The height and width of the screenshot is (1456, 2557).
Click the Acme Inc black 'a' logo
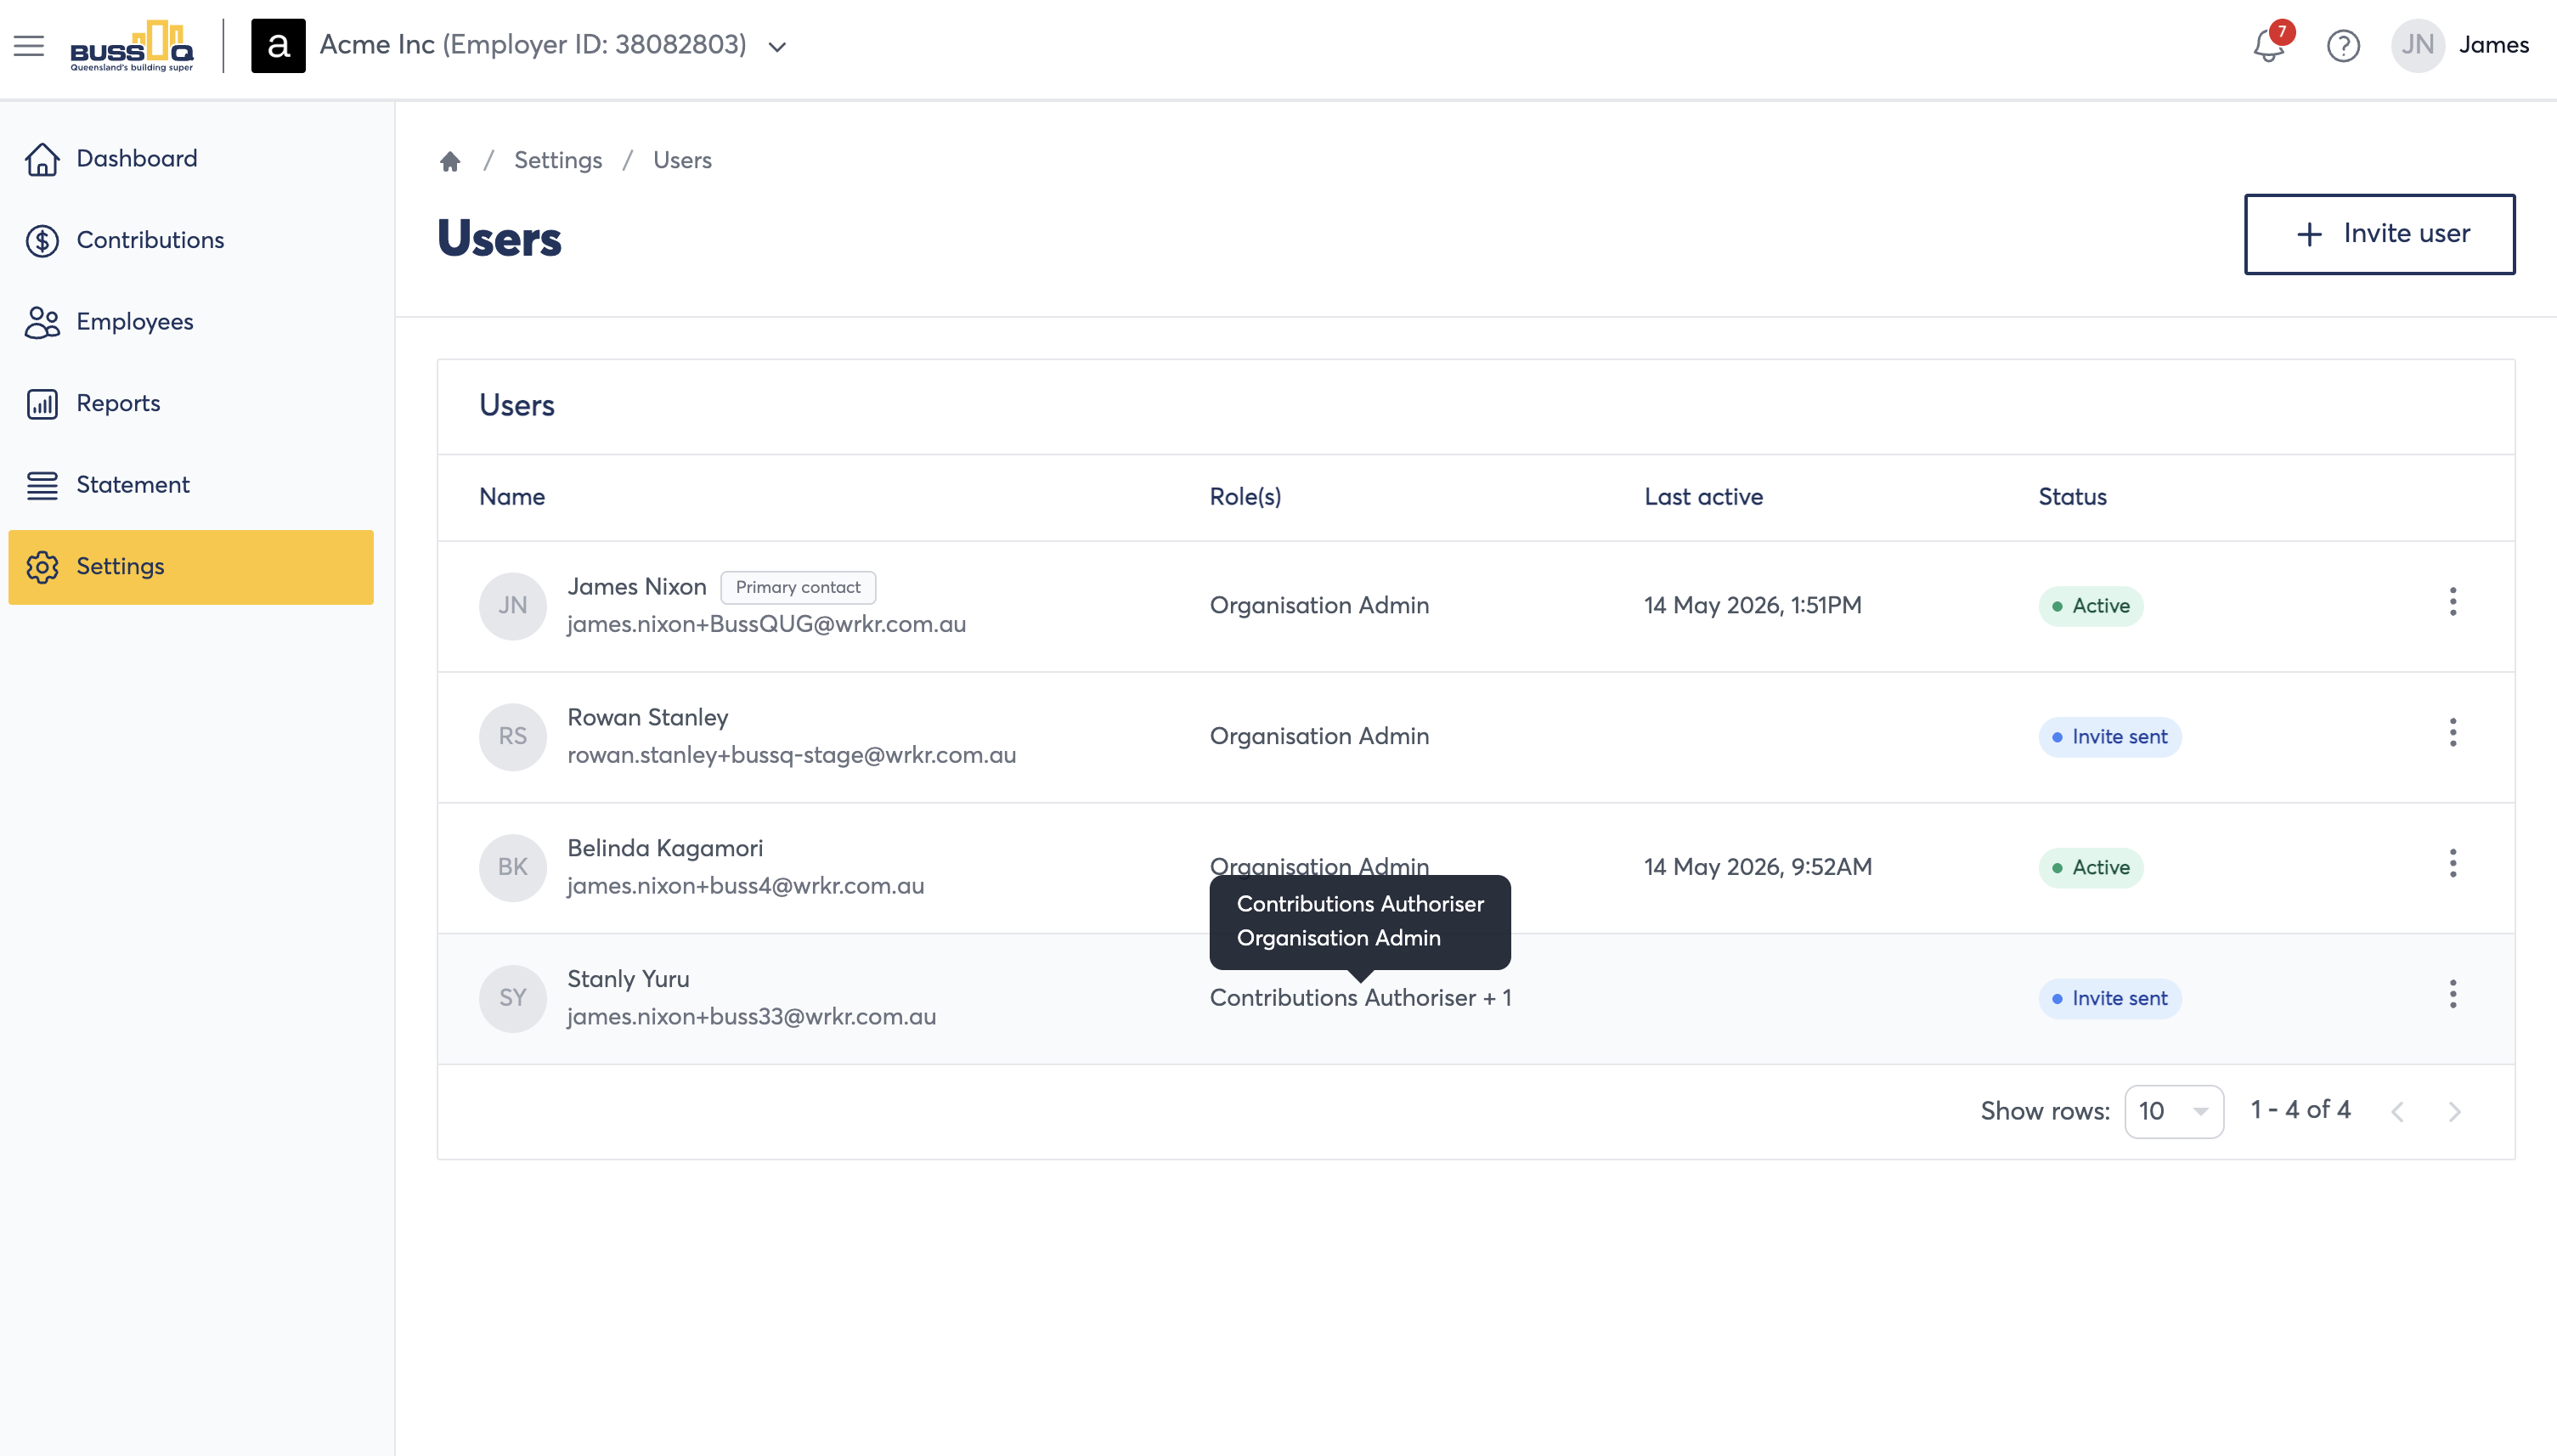coord(278,45)
